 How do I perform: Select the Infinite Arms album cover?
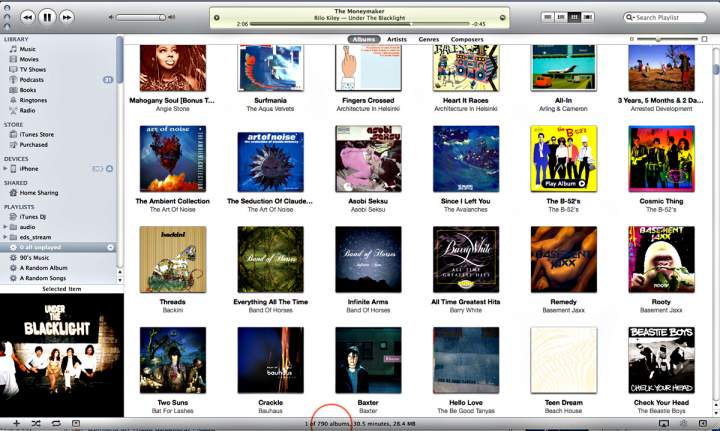coord(368,259)
